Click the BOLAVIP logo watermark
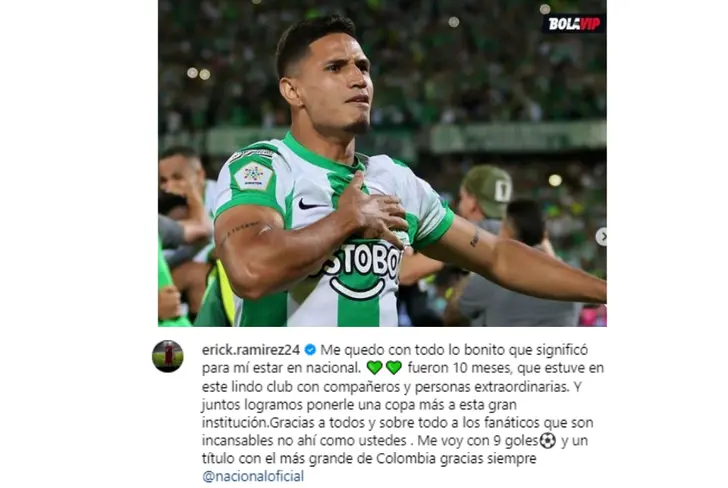This screenshot has width=728, height=488. pyautogui.click(x=574, y=24)
